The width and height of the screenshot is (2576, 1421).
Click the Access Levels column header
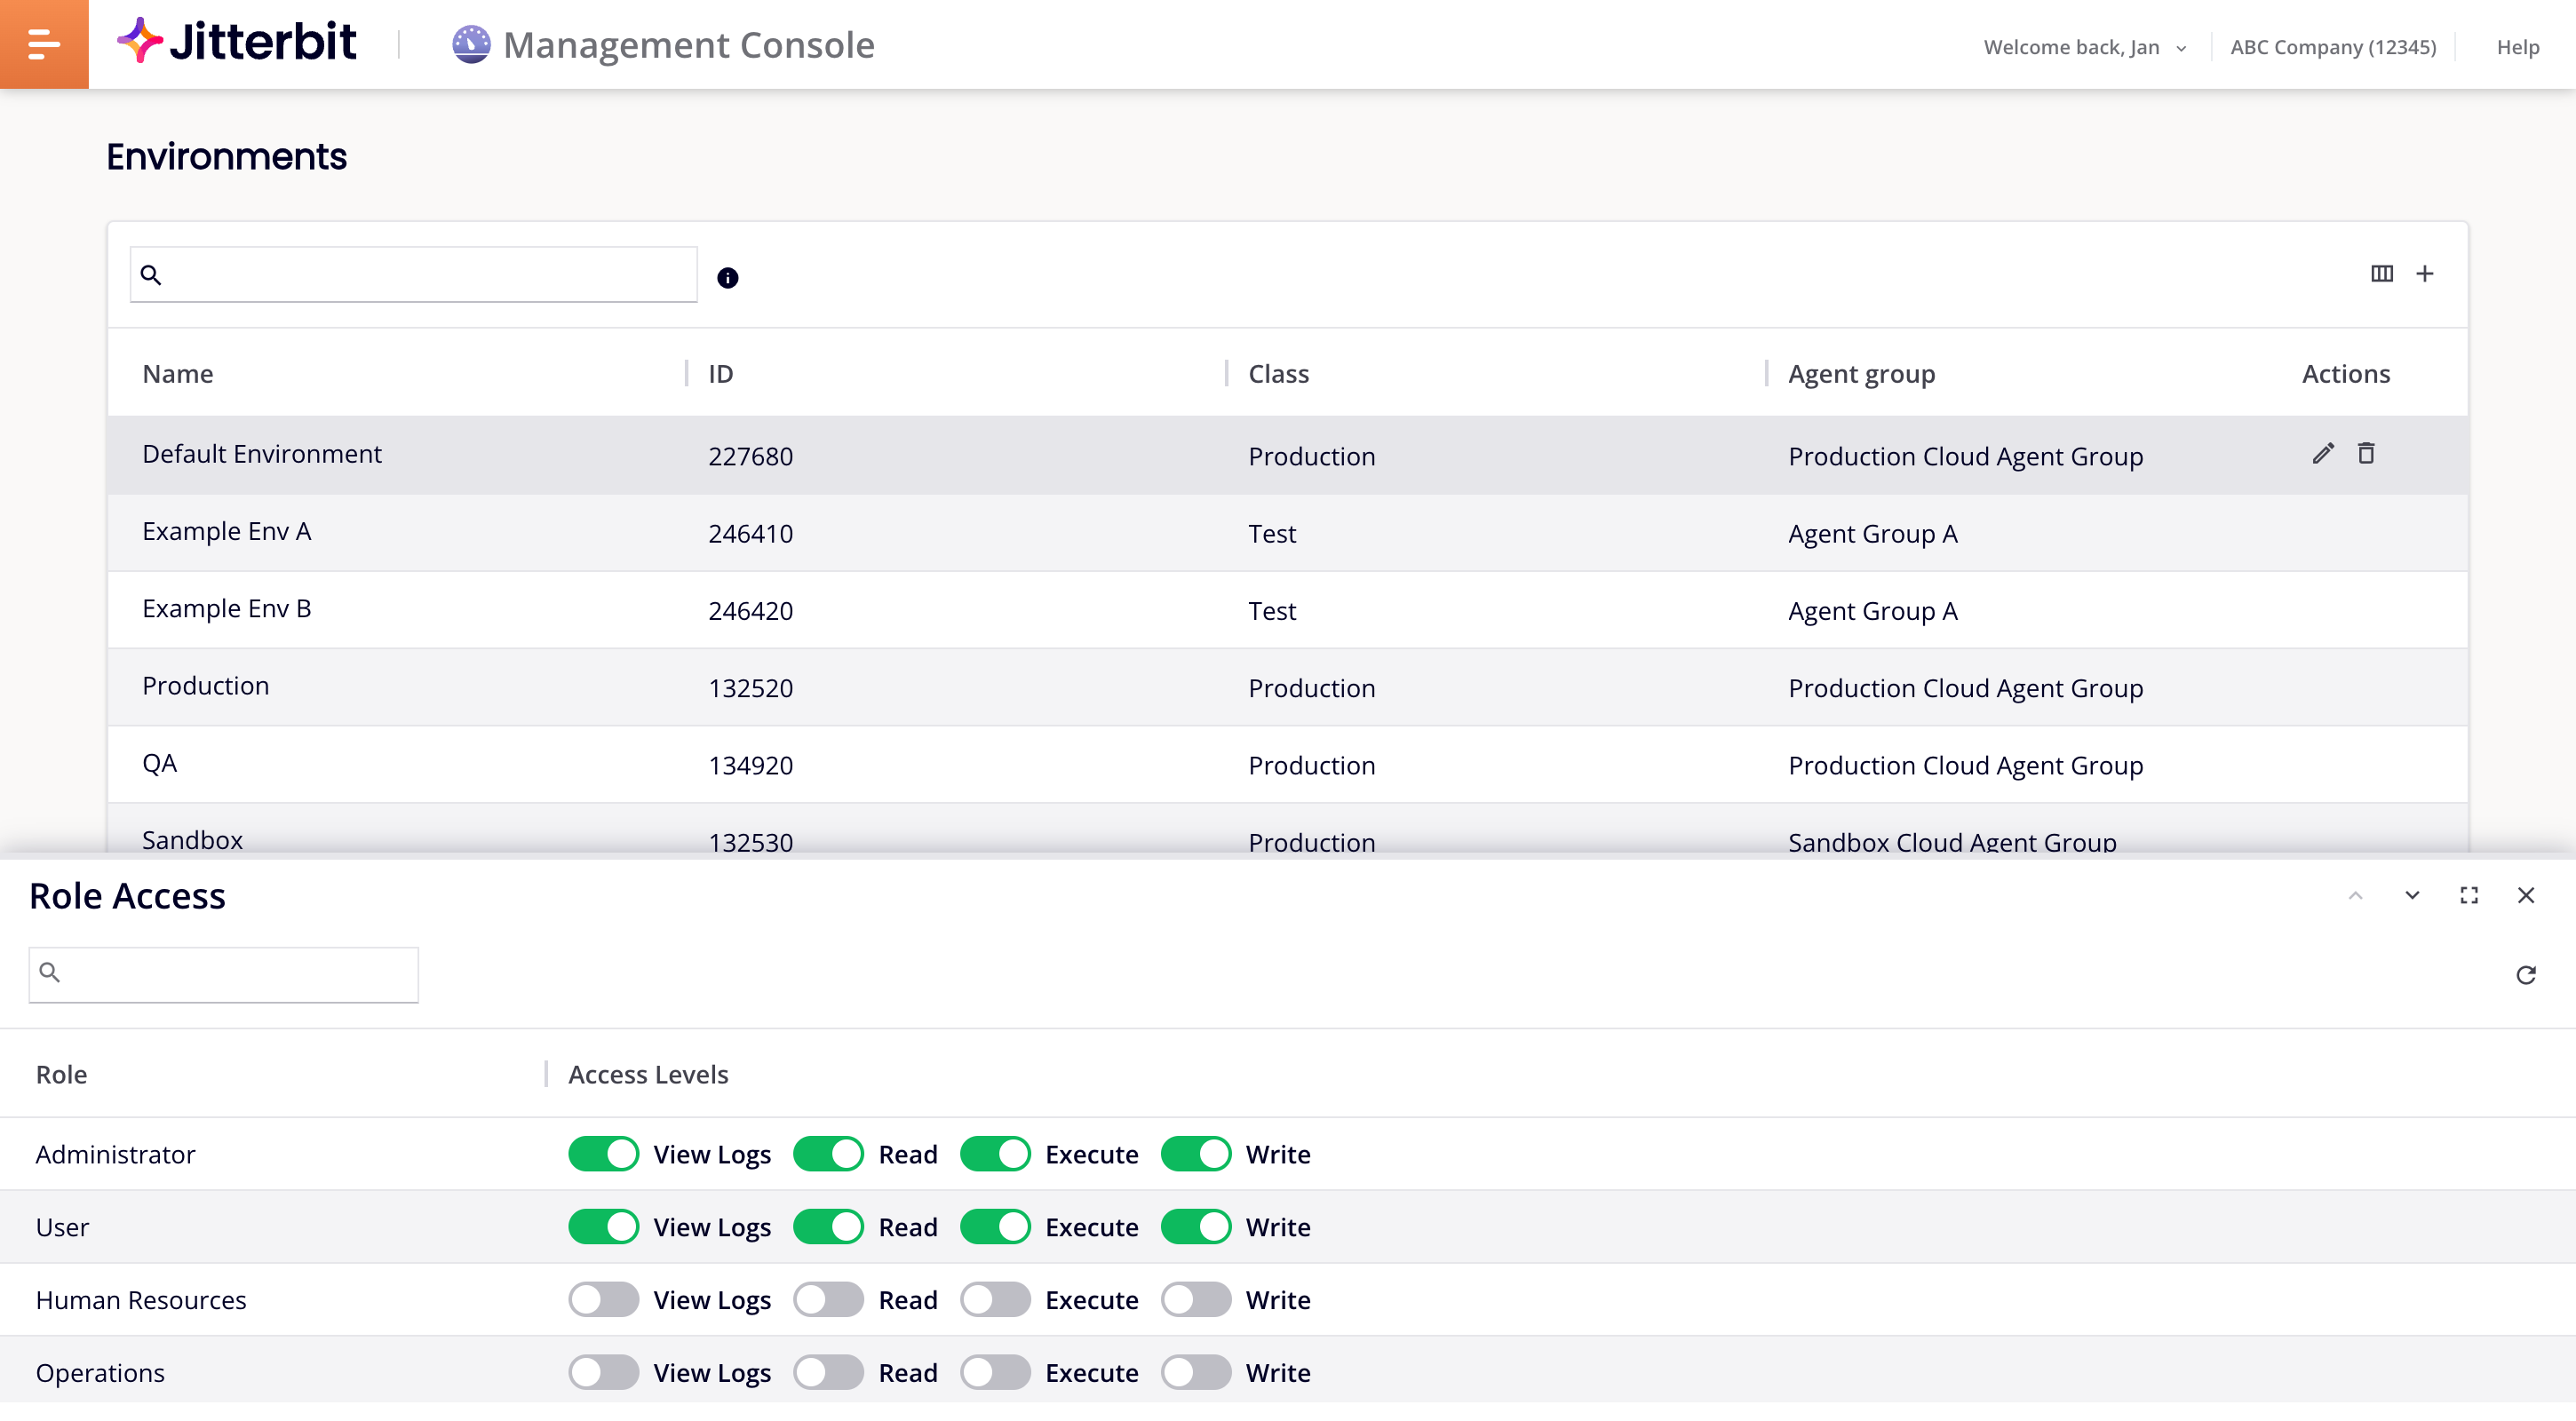point(649,1075)
